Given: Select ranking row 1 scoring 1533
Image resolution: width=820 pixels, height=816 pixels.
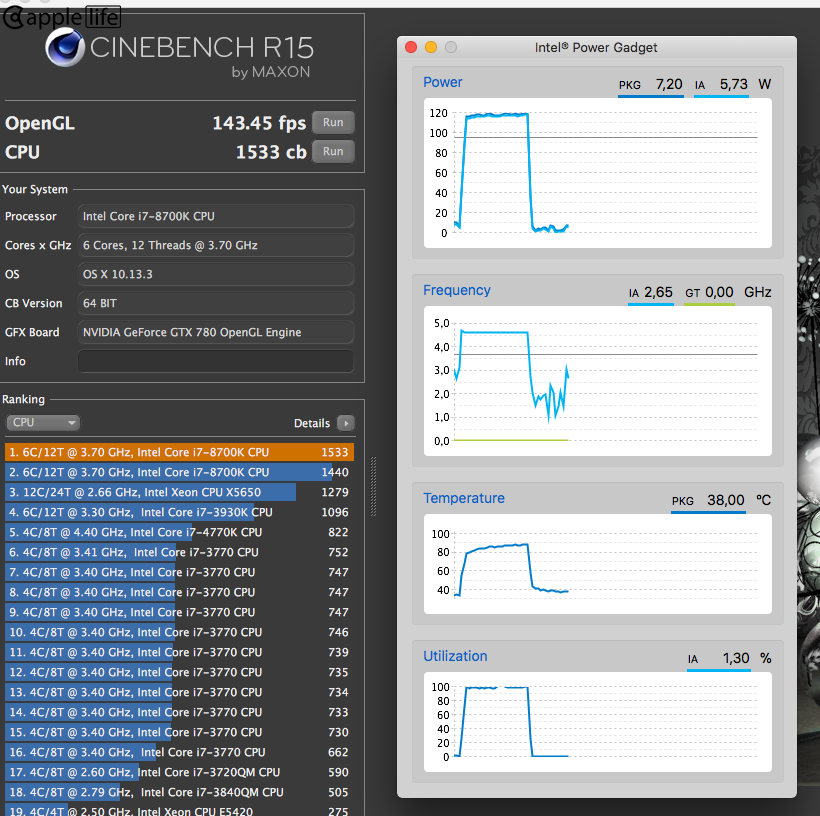Looking at the screenshot, I should (x=179, y=452).
